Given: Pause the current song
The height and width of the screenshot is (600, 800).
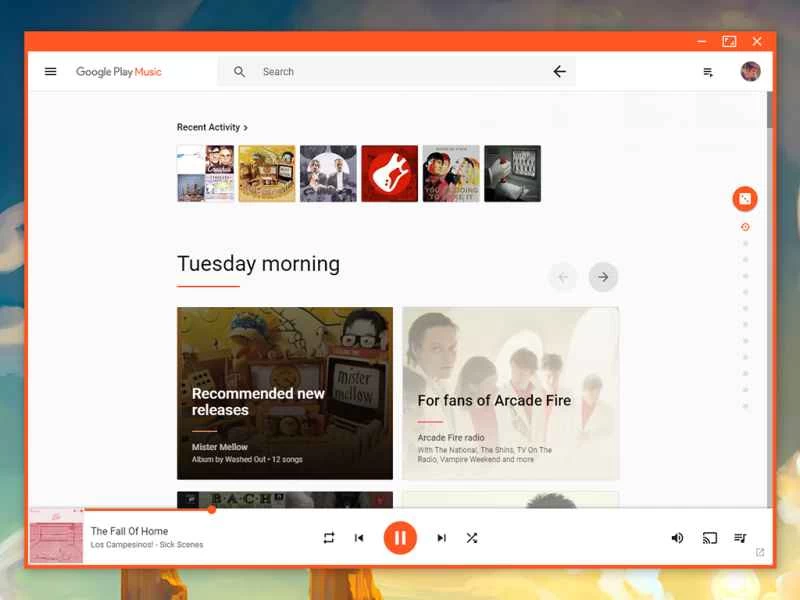Looking at the screenshot, I should pyautogui.click(x=400, y=538).
